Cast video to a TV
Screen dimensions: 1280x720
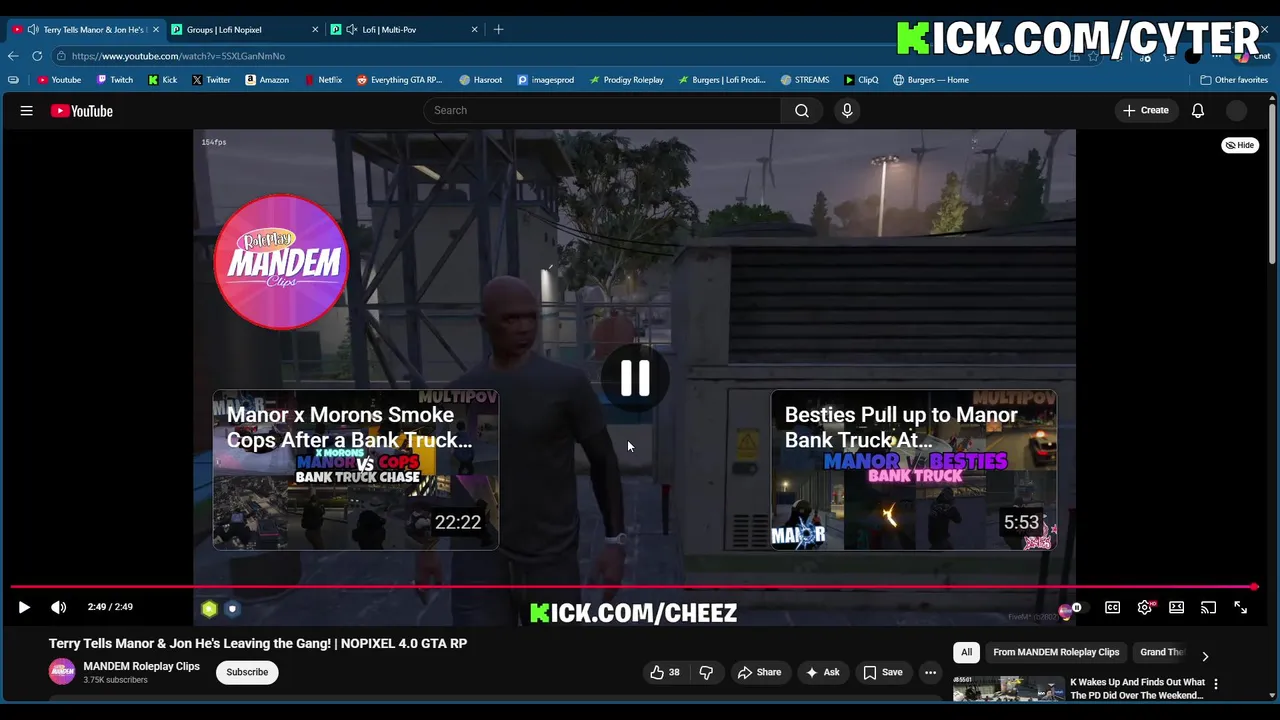[x=1208, y=607]
